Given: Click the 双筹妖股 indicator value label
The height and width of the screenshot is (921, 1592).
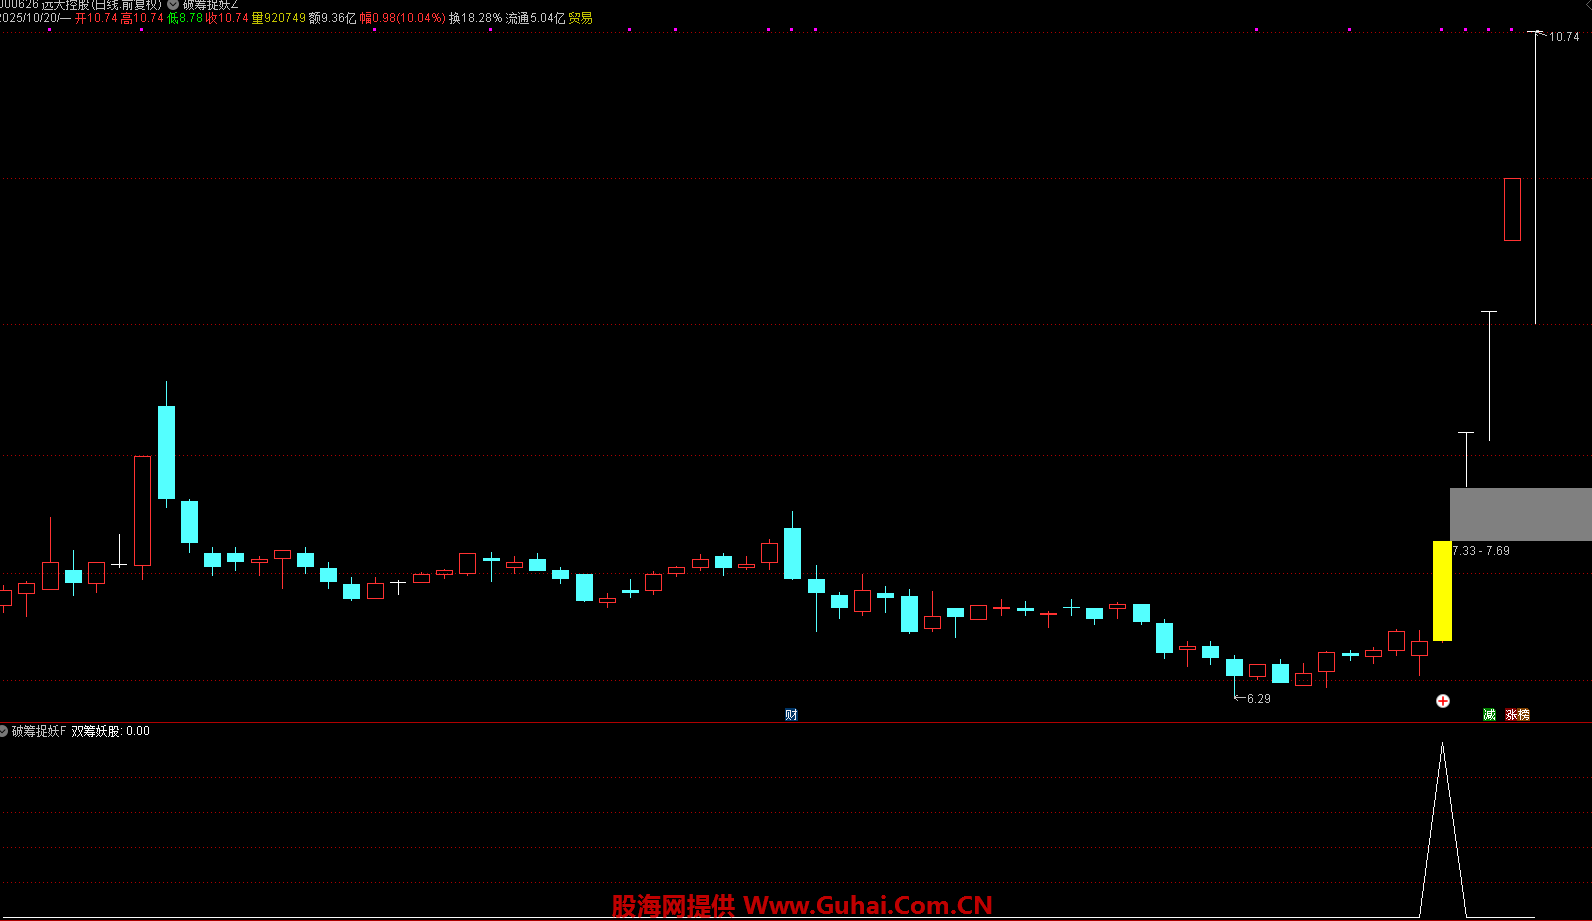Looking at the screenshot, I should coord(110,731).
